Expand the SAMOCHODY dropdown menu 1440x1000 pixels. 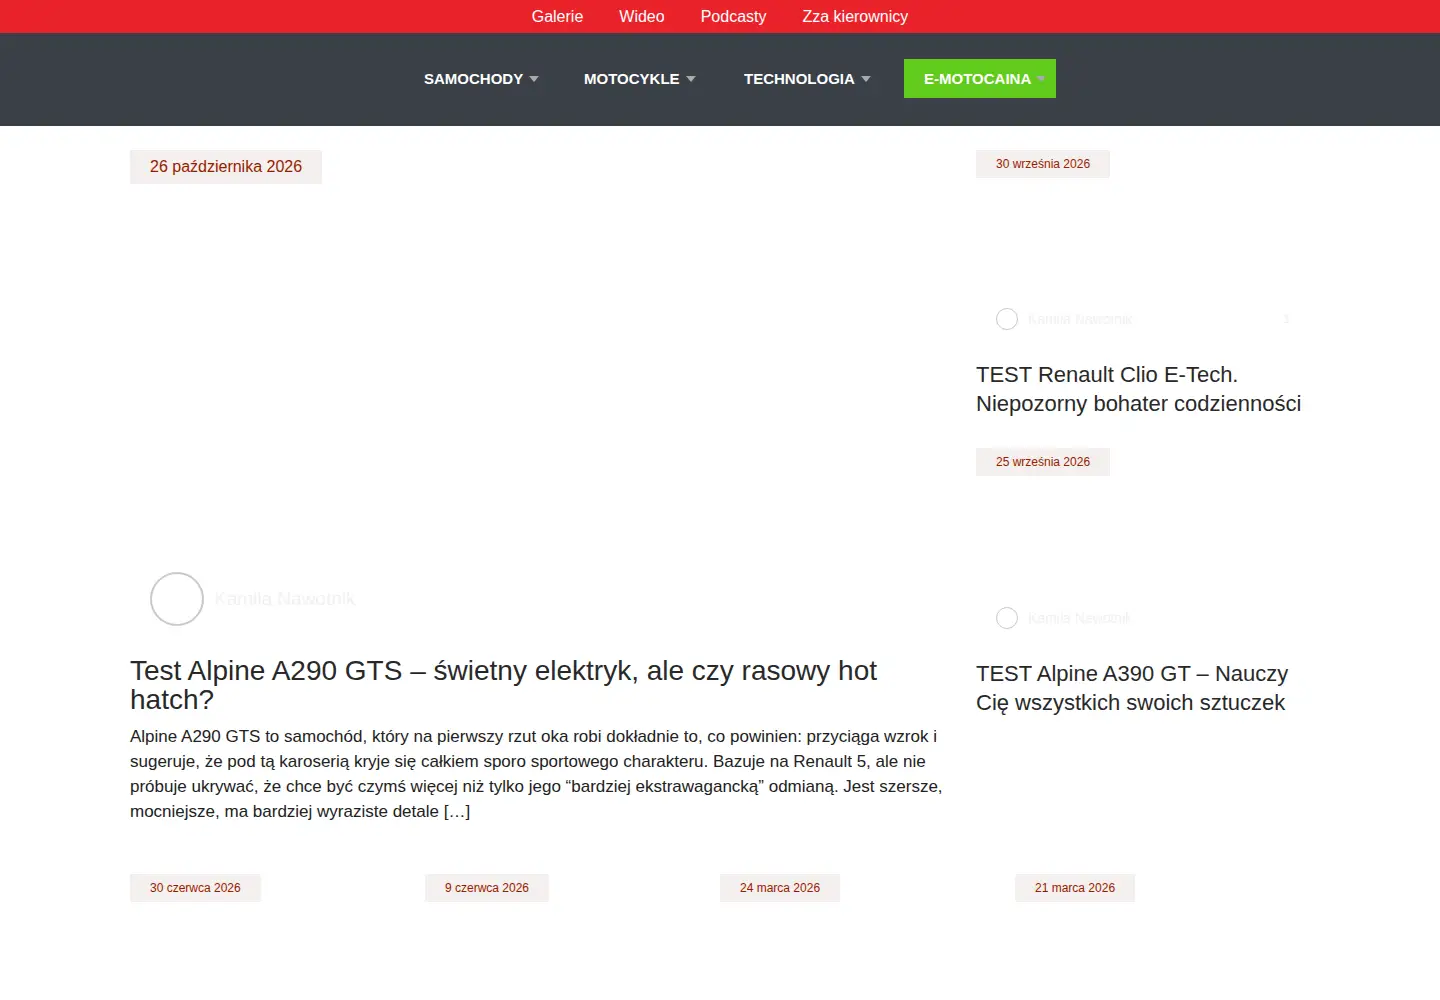[x=481, y=79]
